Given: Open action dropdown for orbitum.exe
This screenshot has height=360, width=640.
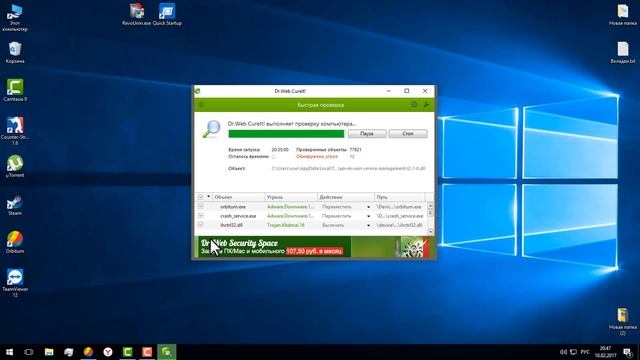Looking at the screenshot, I should tap(368, 207).
